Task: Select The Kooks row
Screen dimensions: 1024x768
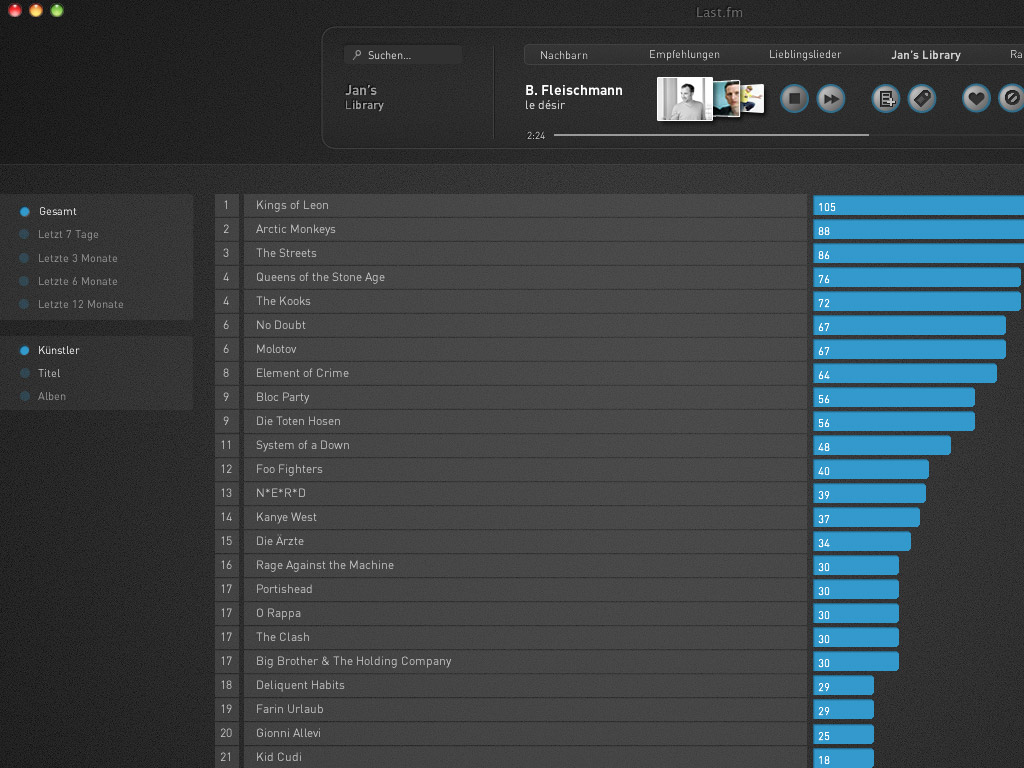Action: (x=525, y=301)
